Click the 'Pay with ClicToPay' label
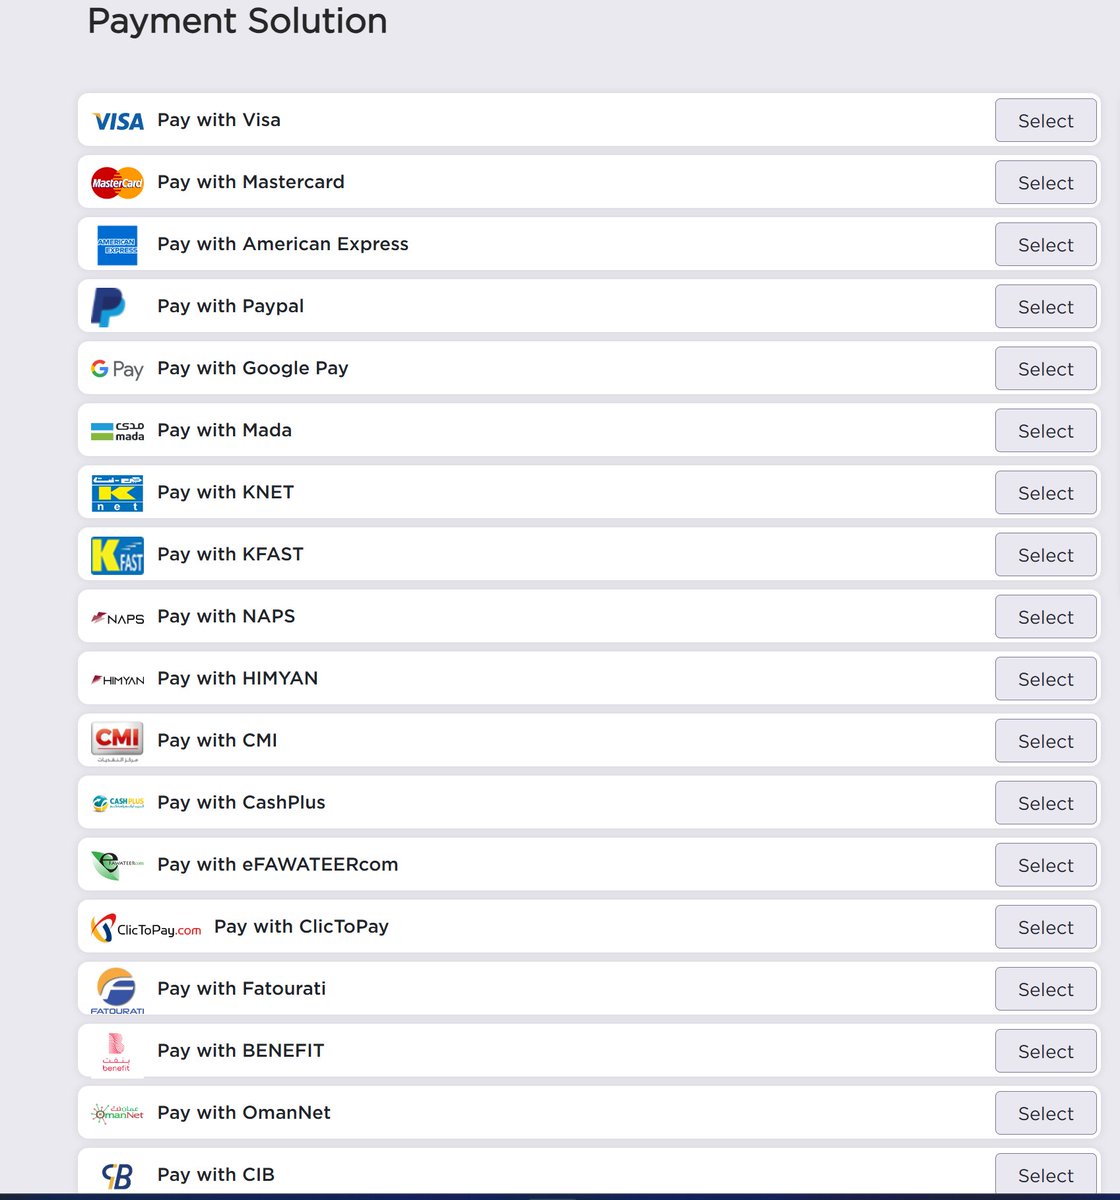The width and height of the screenshot is (1120, 1200). (x=301, y=926)
